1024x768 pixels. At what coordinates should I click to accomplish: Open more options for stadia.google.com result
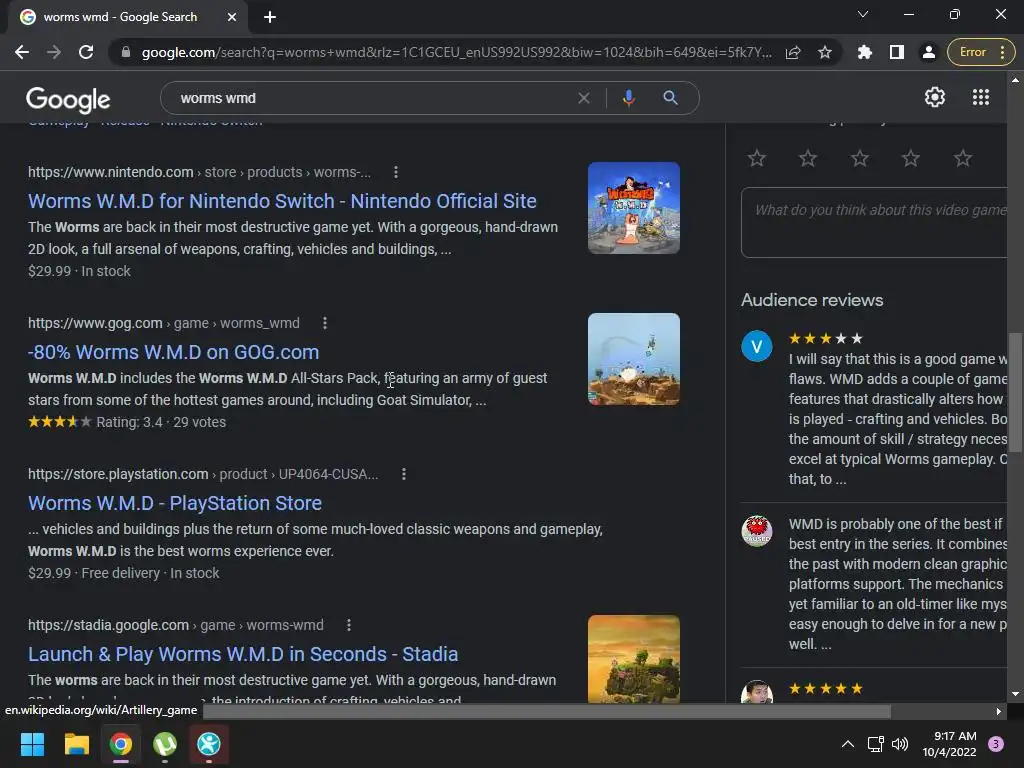tap(349, 625)
